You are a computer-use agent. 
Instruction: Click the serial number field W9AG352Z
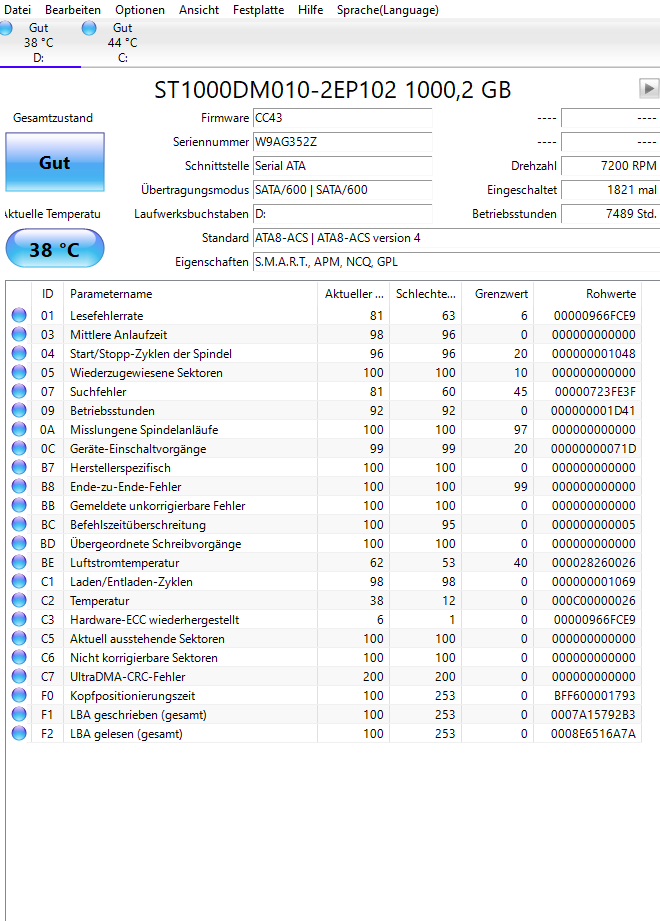pos(342,142)
